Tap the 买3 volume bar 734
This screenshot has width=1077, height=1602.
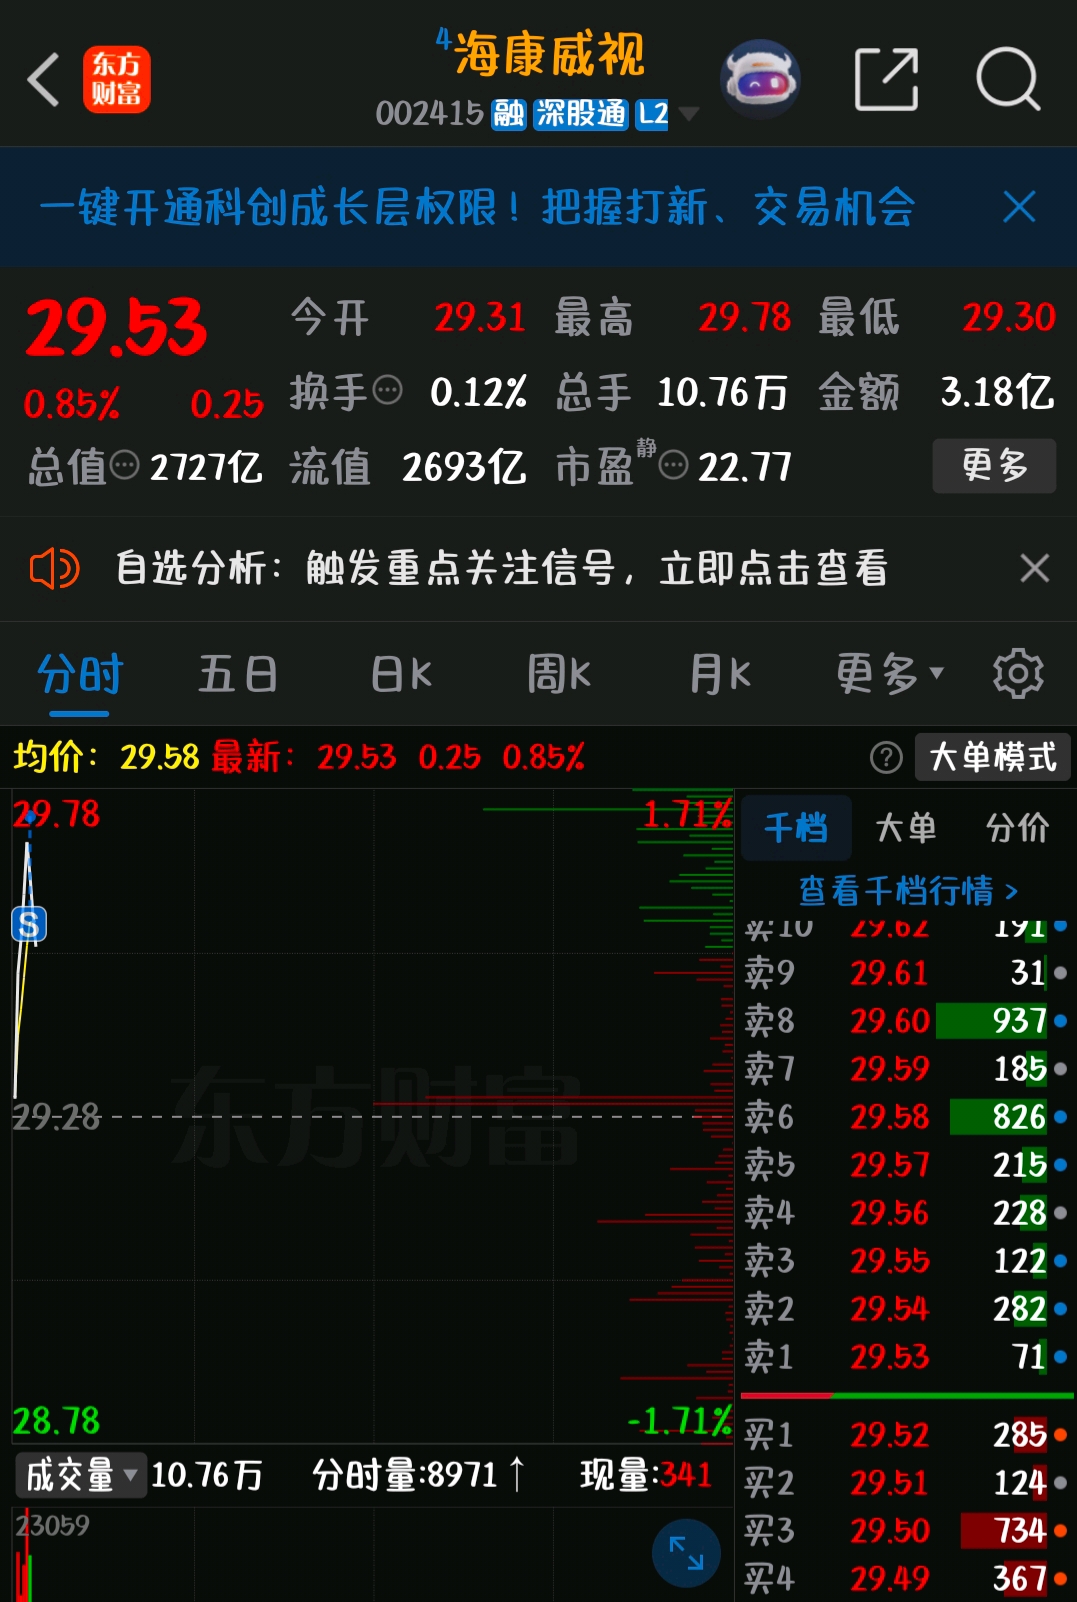pos(1004,1530)
